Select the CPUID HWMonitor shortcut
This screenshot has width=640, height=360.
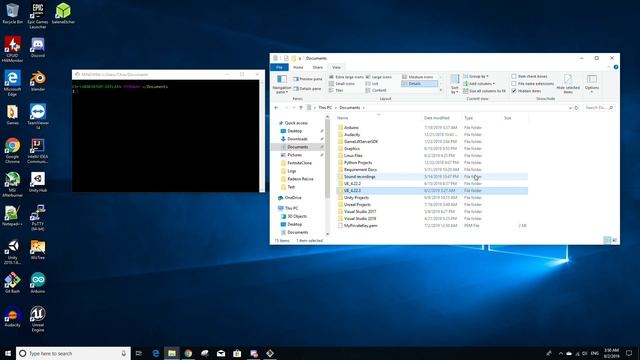point(12,49)
